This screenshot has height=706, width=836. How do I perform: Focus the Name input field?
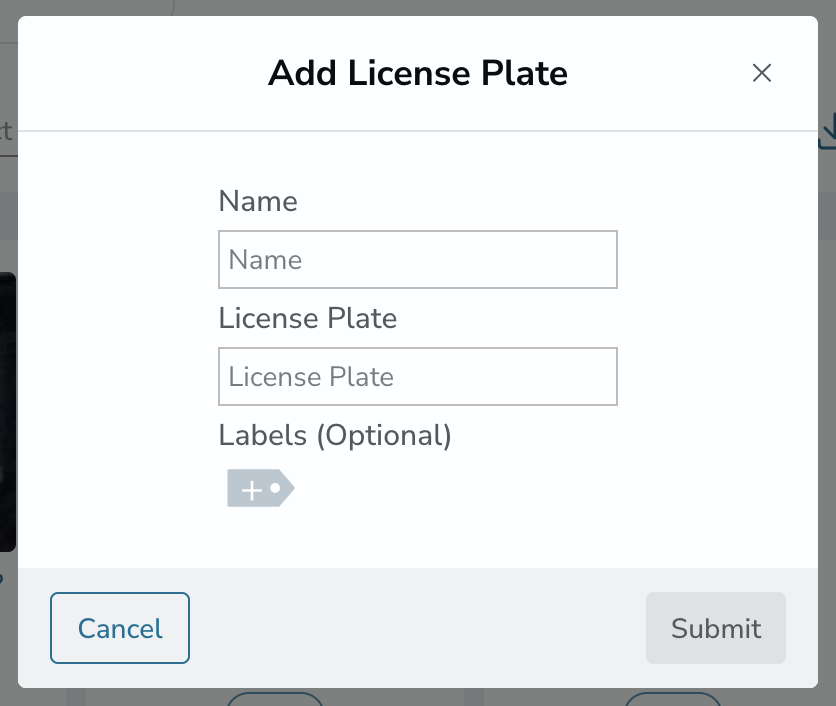pos(417,260)
